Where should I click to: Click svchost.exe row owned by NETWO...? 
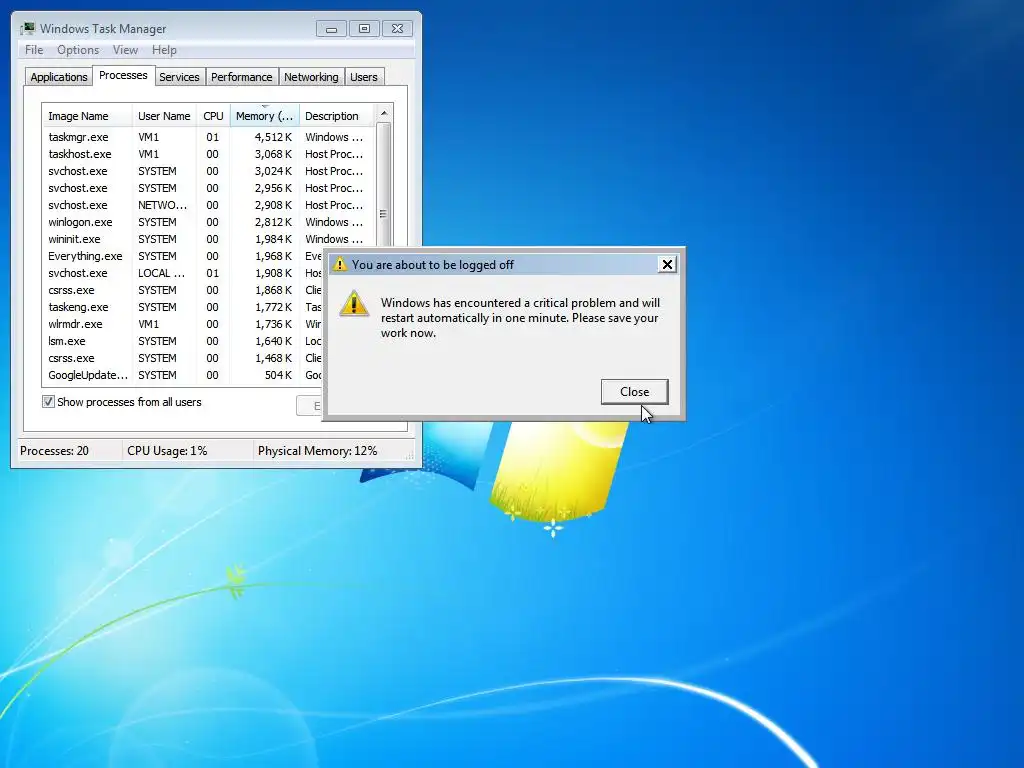(209, 205)
